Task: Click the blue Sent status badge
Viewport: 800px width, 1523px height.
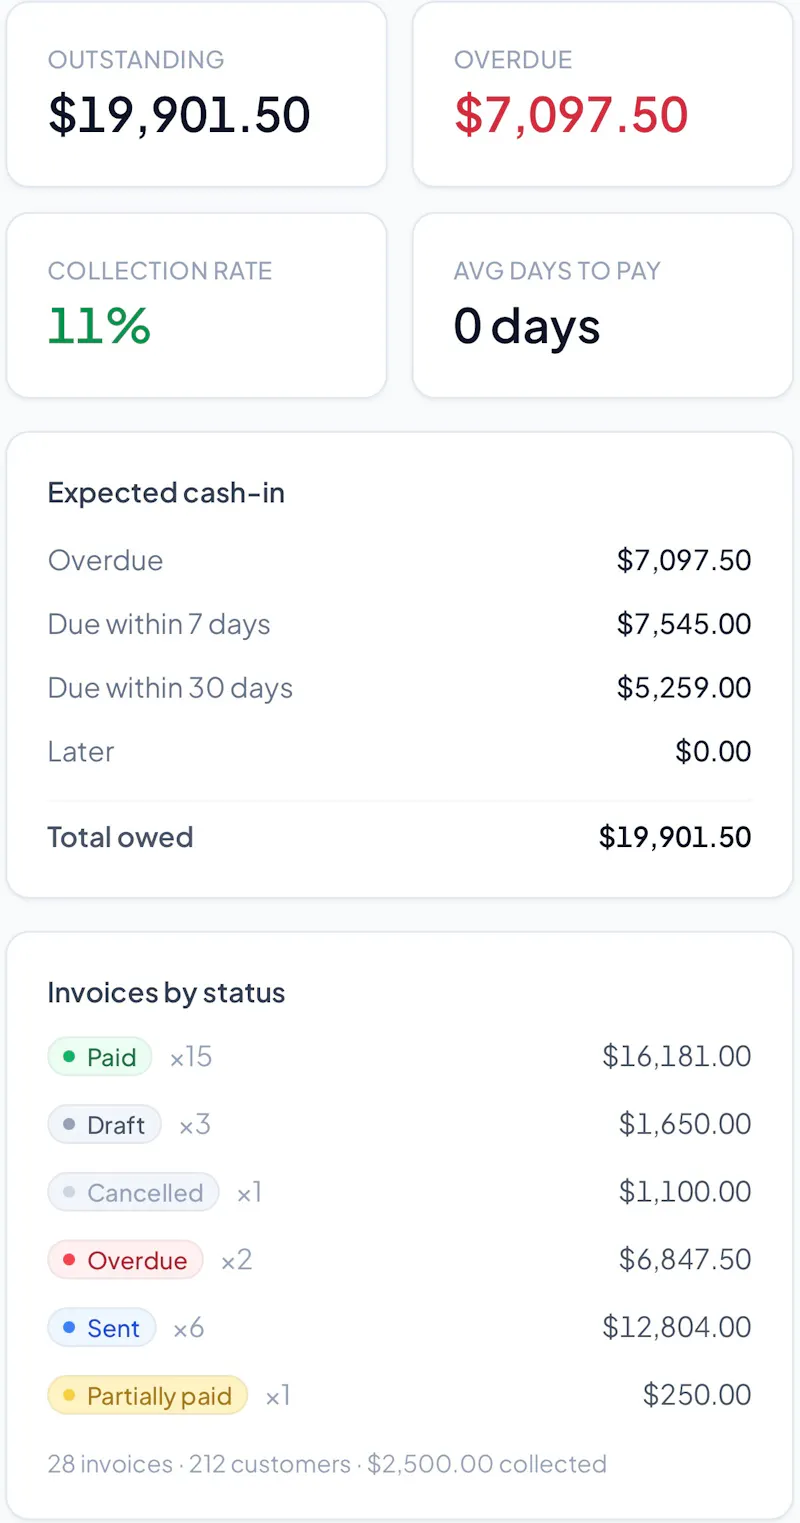Action: coord(102,1328)
